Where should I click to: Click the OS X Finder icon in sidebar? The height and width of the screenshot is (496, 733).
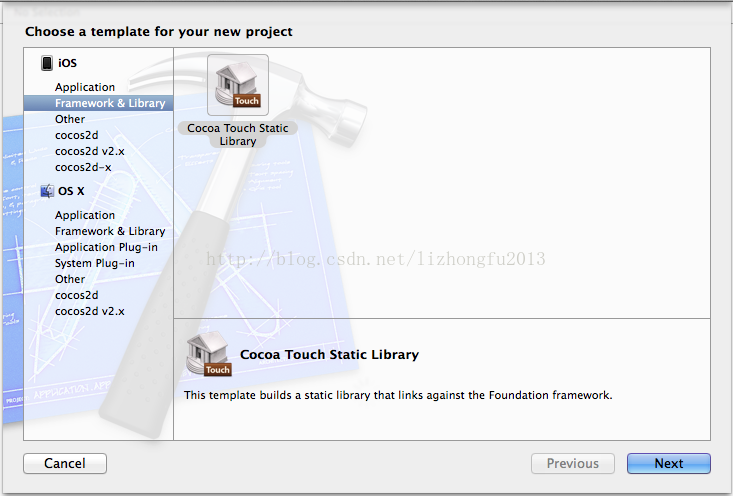[x=47, y=191]
